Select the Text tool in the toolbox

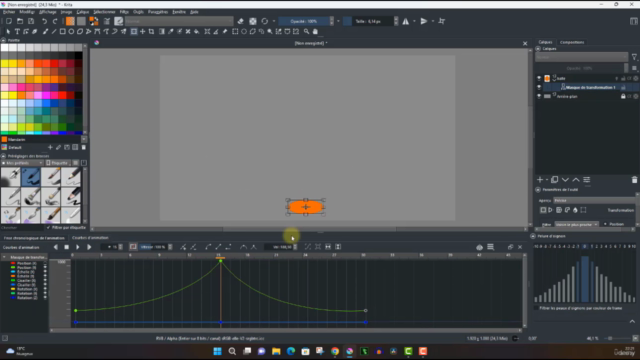pyautogui.click(x=17, y=31)
